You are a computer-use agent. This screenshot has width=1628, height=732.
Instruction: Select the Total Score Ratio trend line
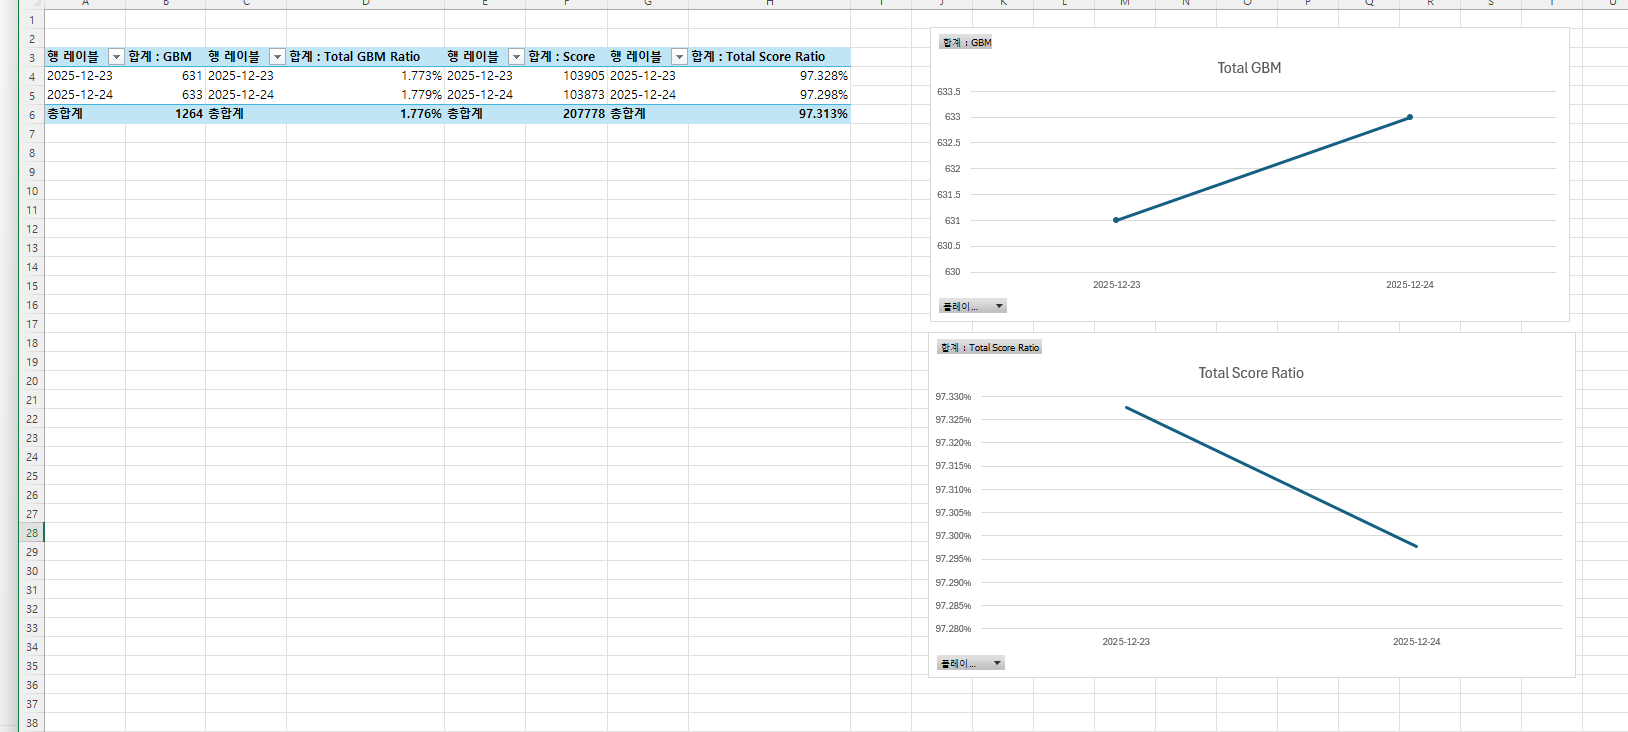[1271, 477]
